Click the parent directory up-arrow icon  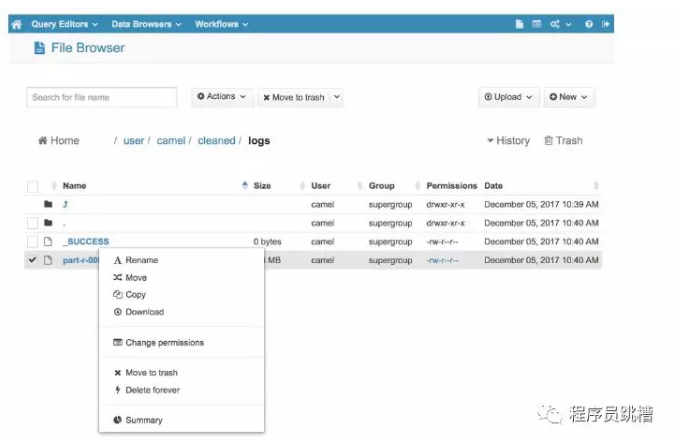[66, 204]
